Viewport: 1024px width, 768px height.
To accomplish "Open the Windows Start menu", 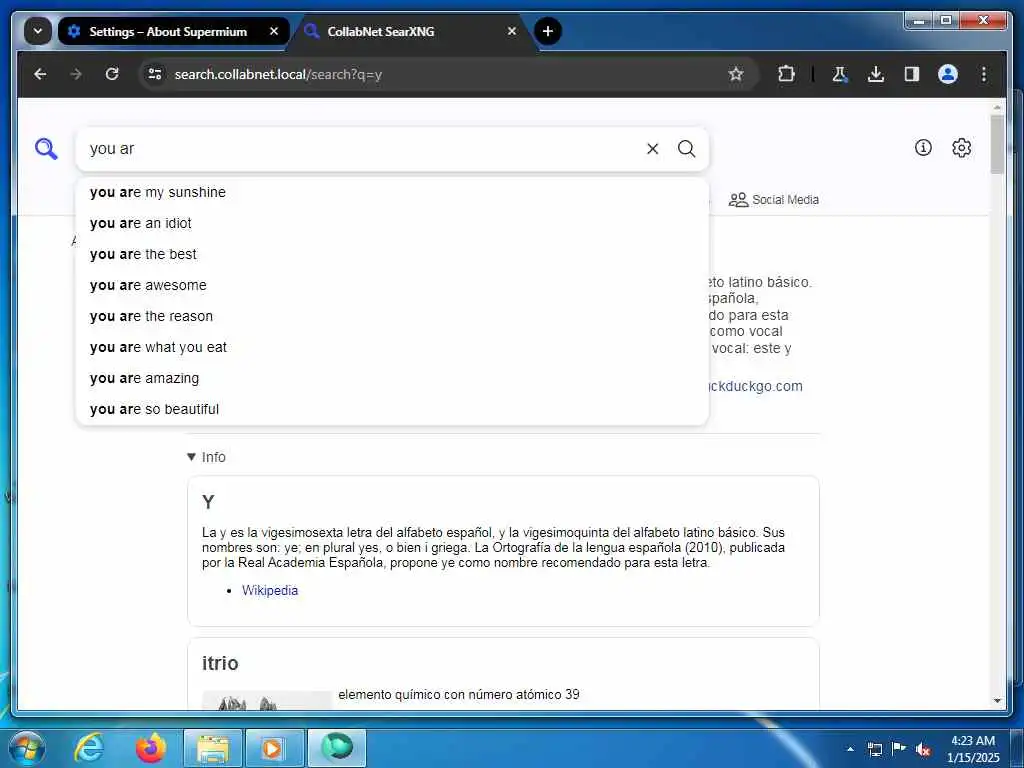I will click(x=26, y=748).
